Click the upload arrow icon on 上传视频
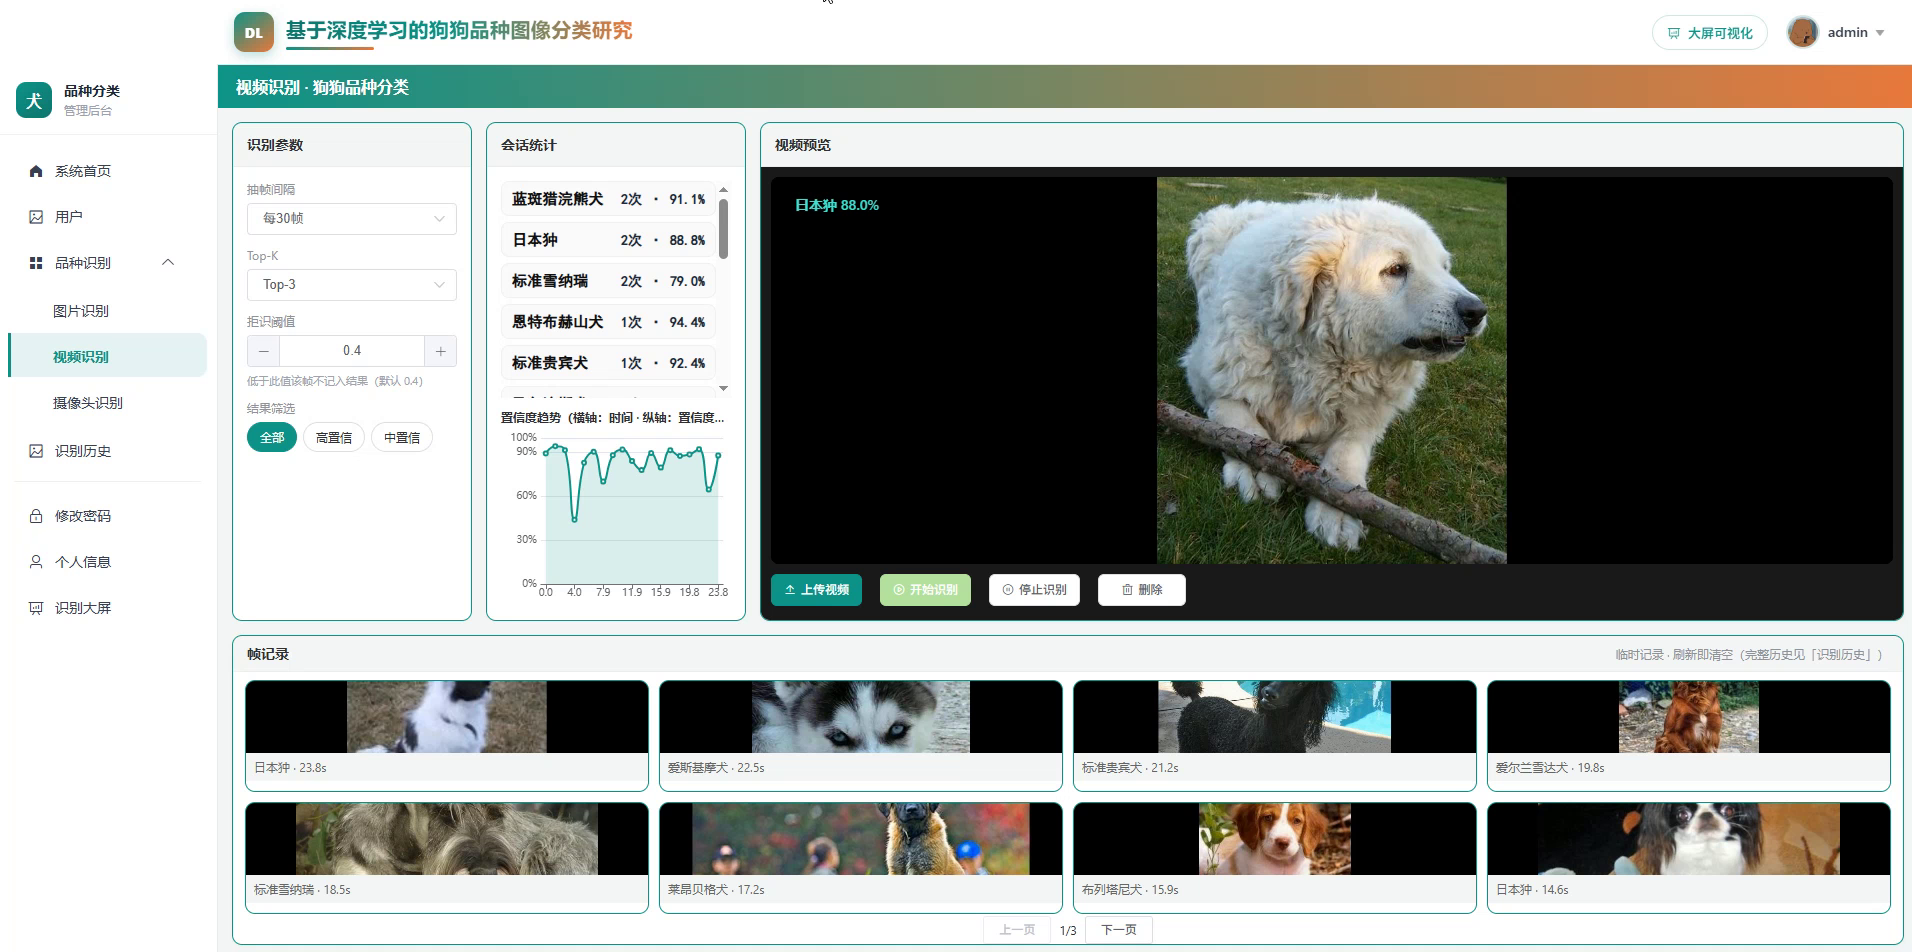 790,590
